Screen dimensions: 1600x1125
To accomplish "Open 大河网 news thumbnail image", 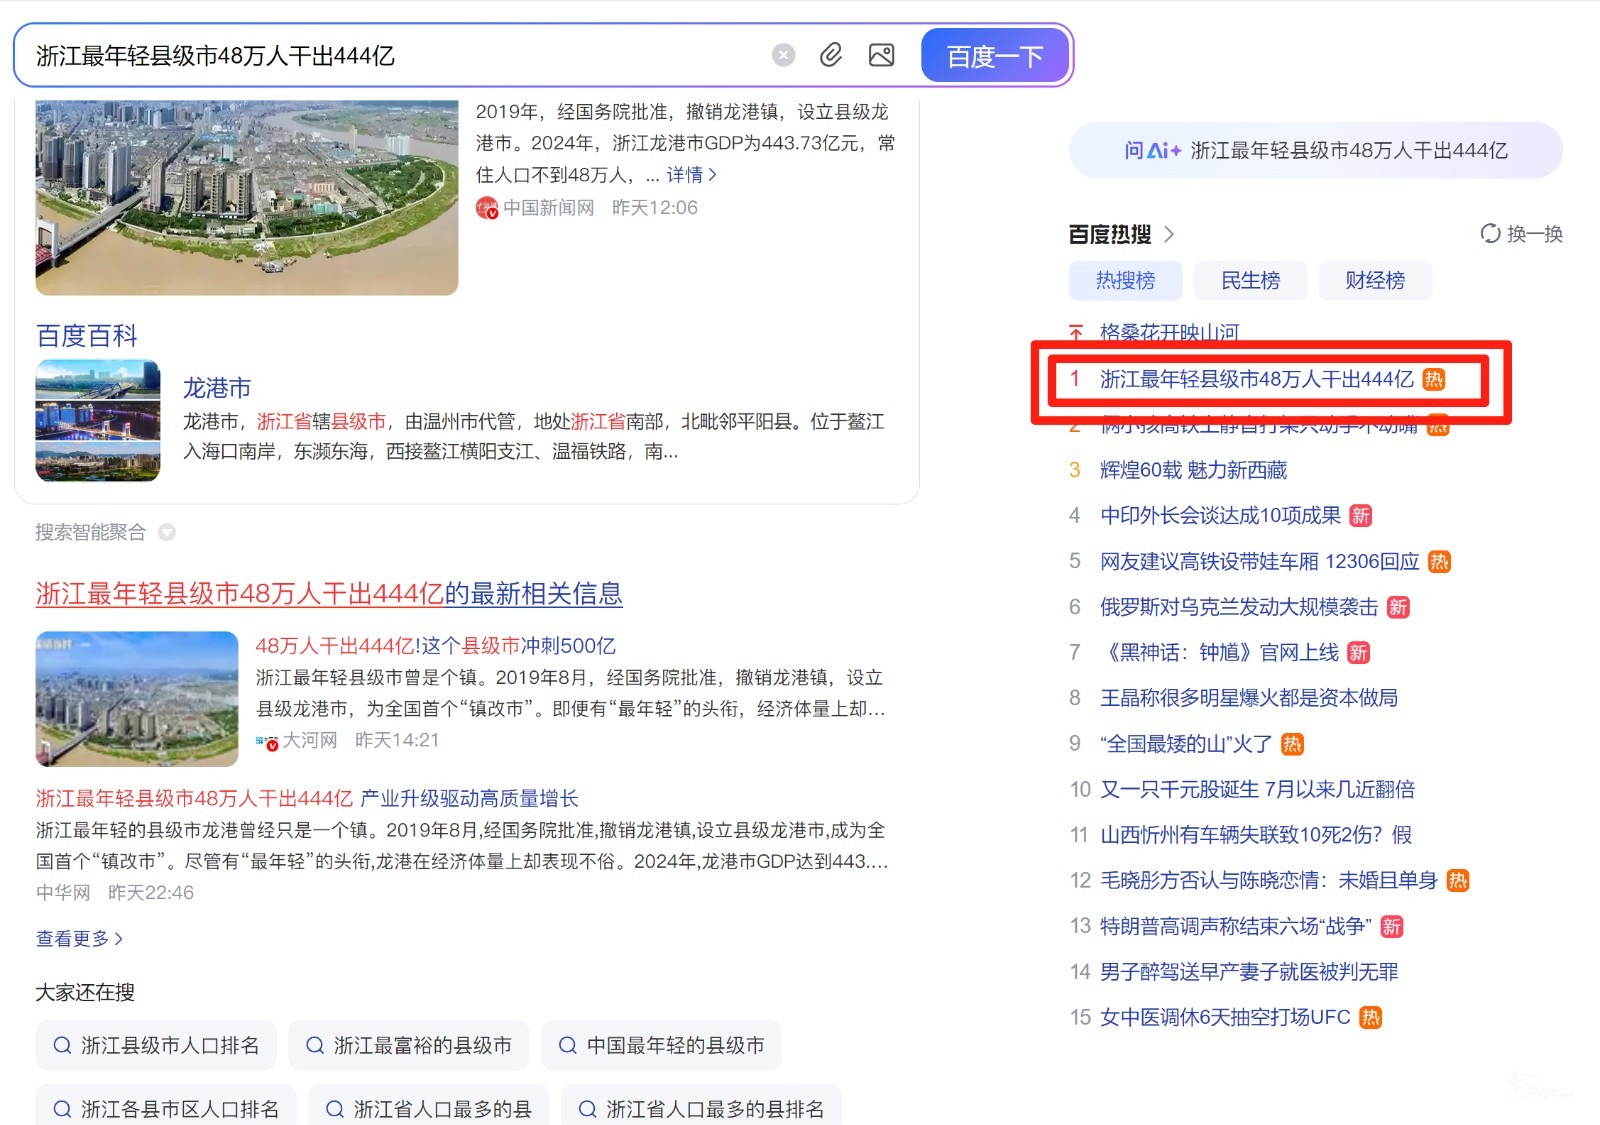I will click(x=137, y=698).
